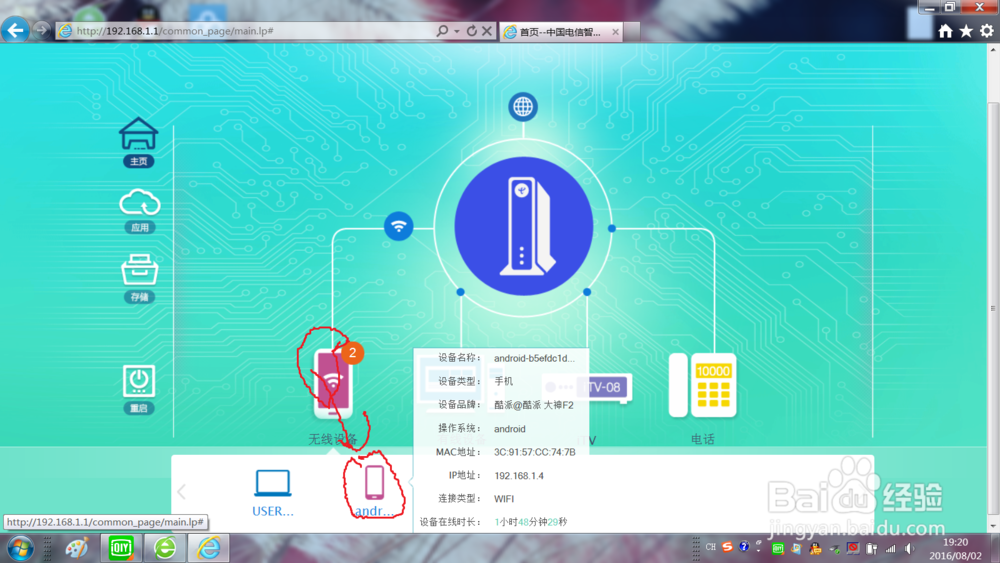
Task: Click the orange 2 device count badge
Action: [352, 353]
